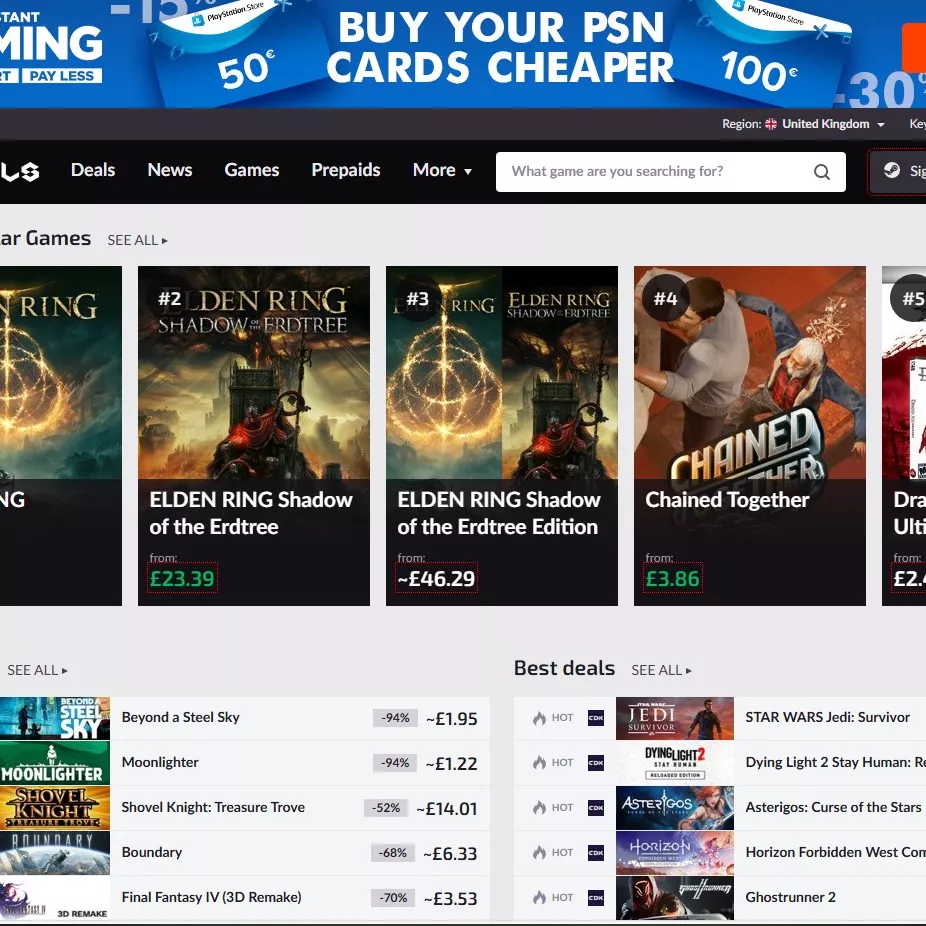Viewport: 926px width, 926px height.
Task: Open the Asterigos thumbnail
Action: pos(675,808)
